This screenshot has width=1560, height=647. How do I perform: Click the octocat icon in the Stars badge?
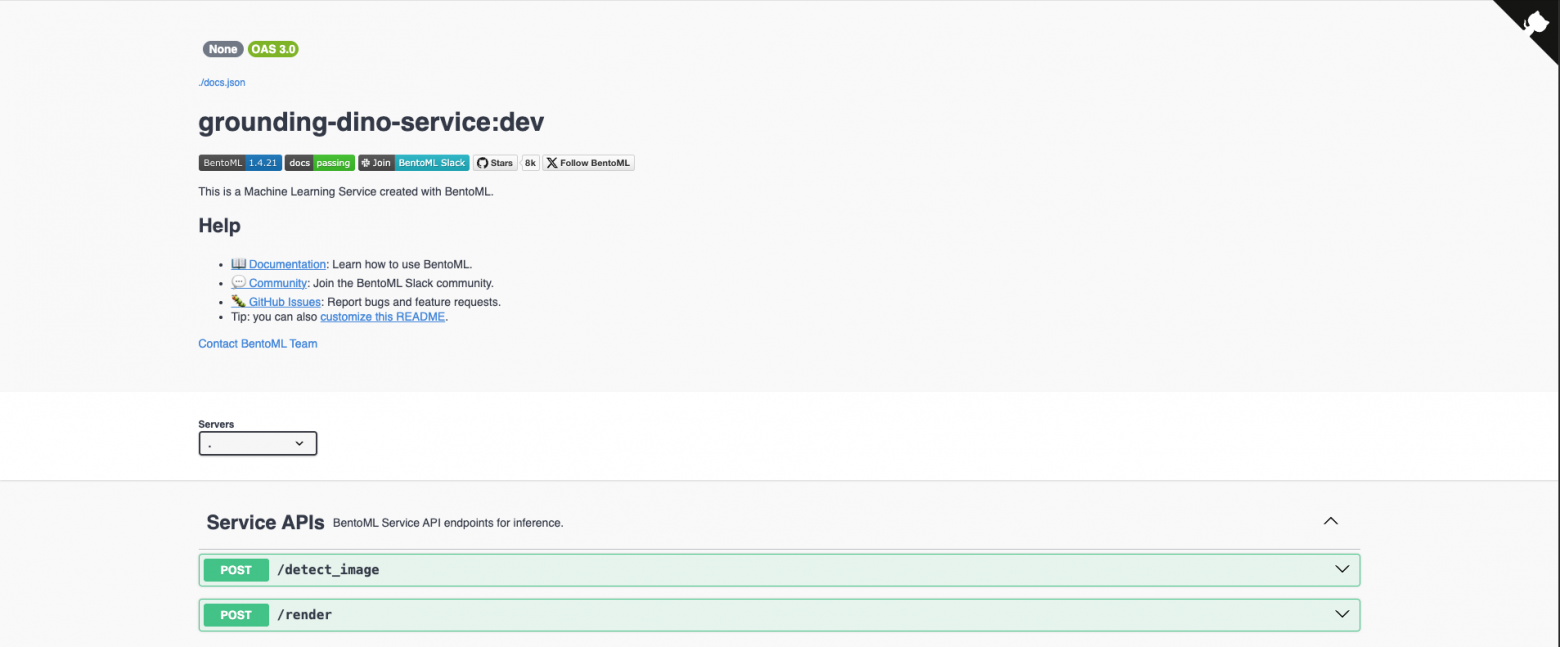click(483, 162)
